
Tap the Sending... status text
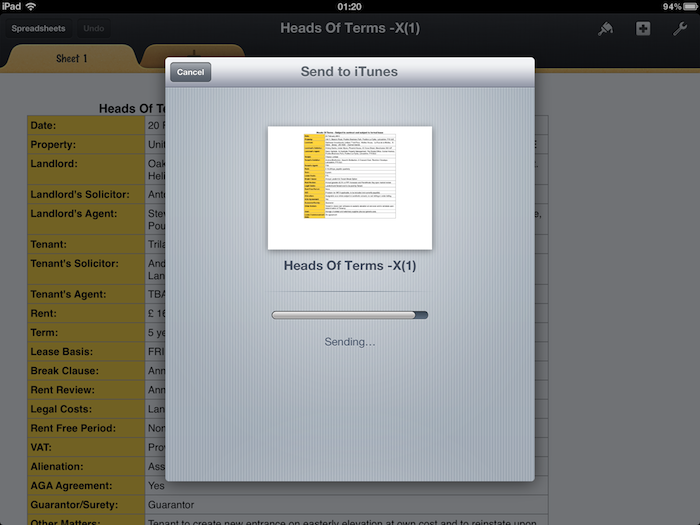click(350, 342)
